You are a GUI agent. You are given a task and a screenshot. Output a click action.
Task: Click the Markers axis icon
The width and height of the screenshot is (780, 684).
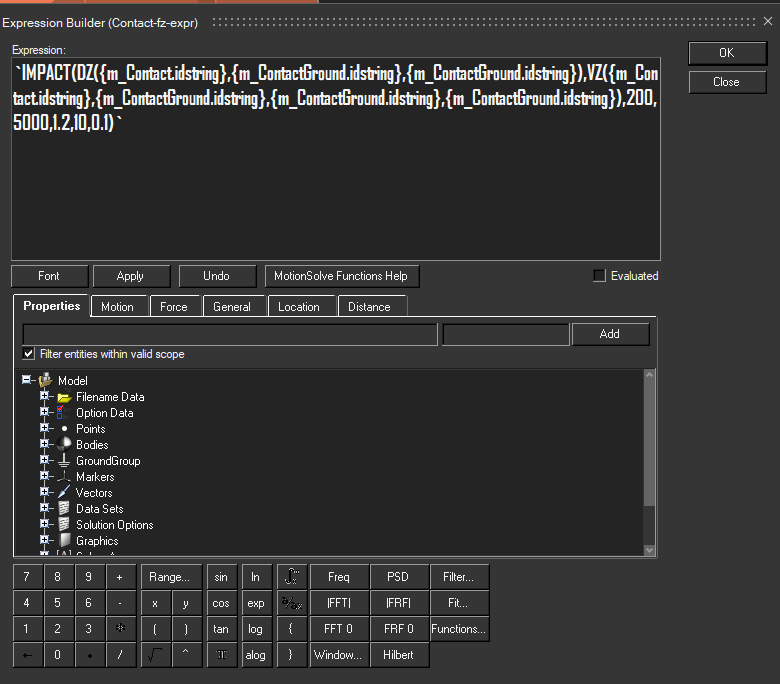(x=64, y=477)
